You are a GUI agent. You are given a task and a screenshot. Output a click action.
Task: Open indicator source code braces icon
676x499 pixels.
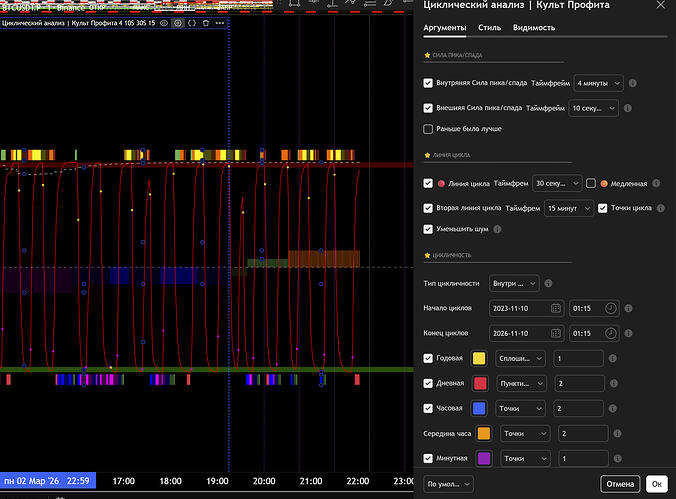tap(192, 22)
